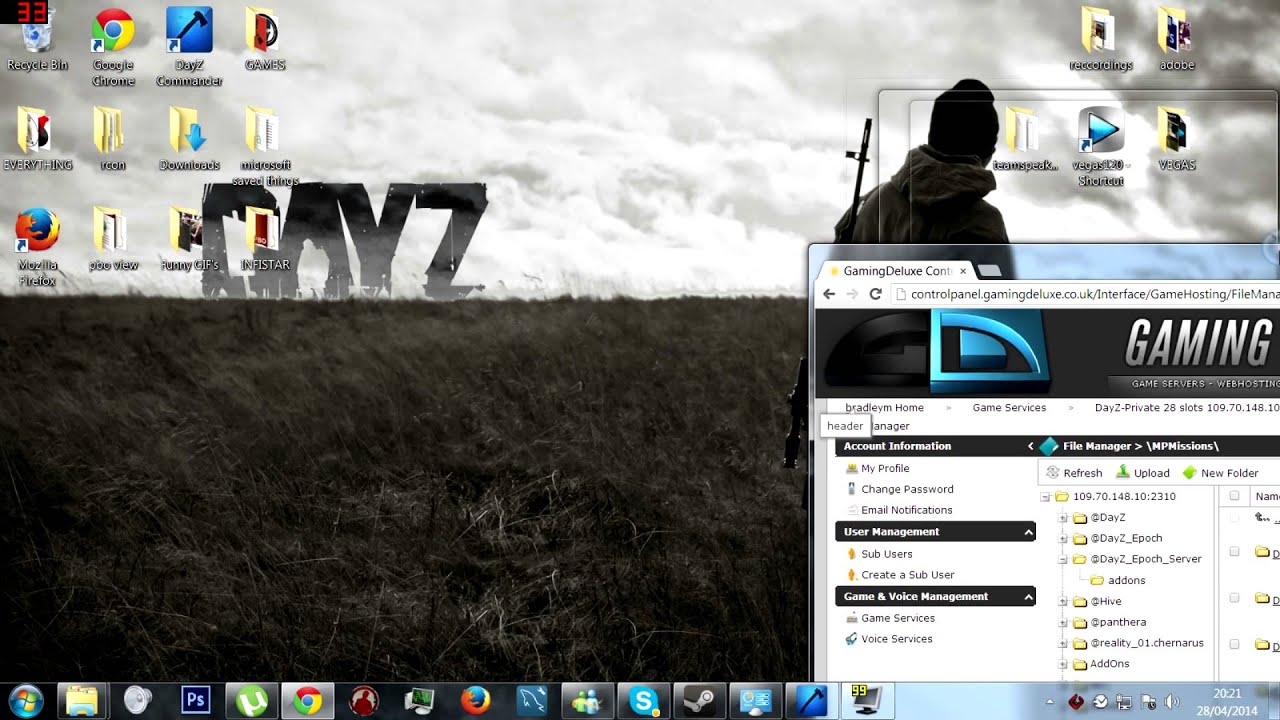Click Create a Sub User
Viewport: 1280px width, 720px height.
point(907,575)
